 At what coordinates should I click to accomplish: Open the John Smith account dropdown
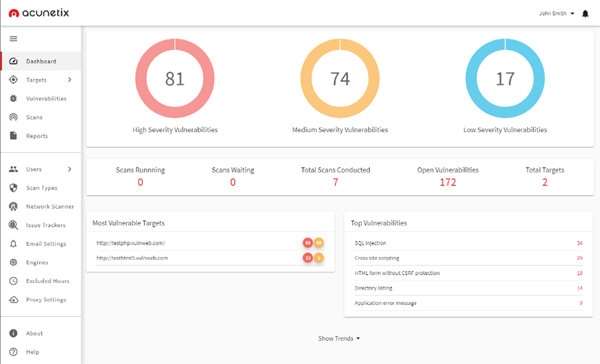point(556,13)
